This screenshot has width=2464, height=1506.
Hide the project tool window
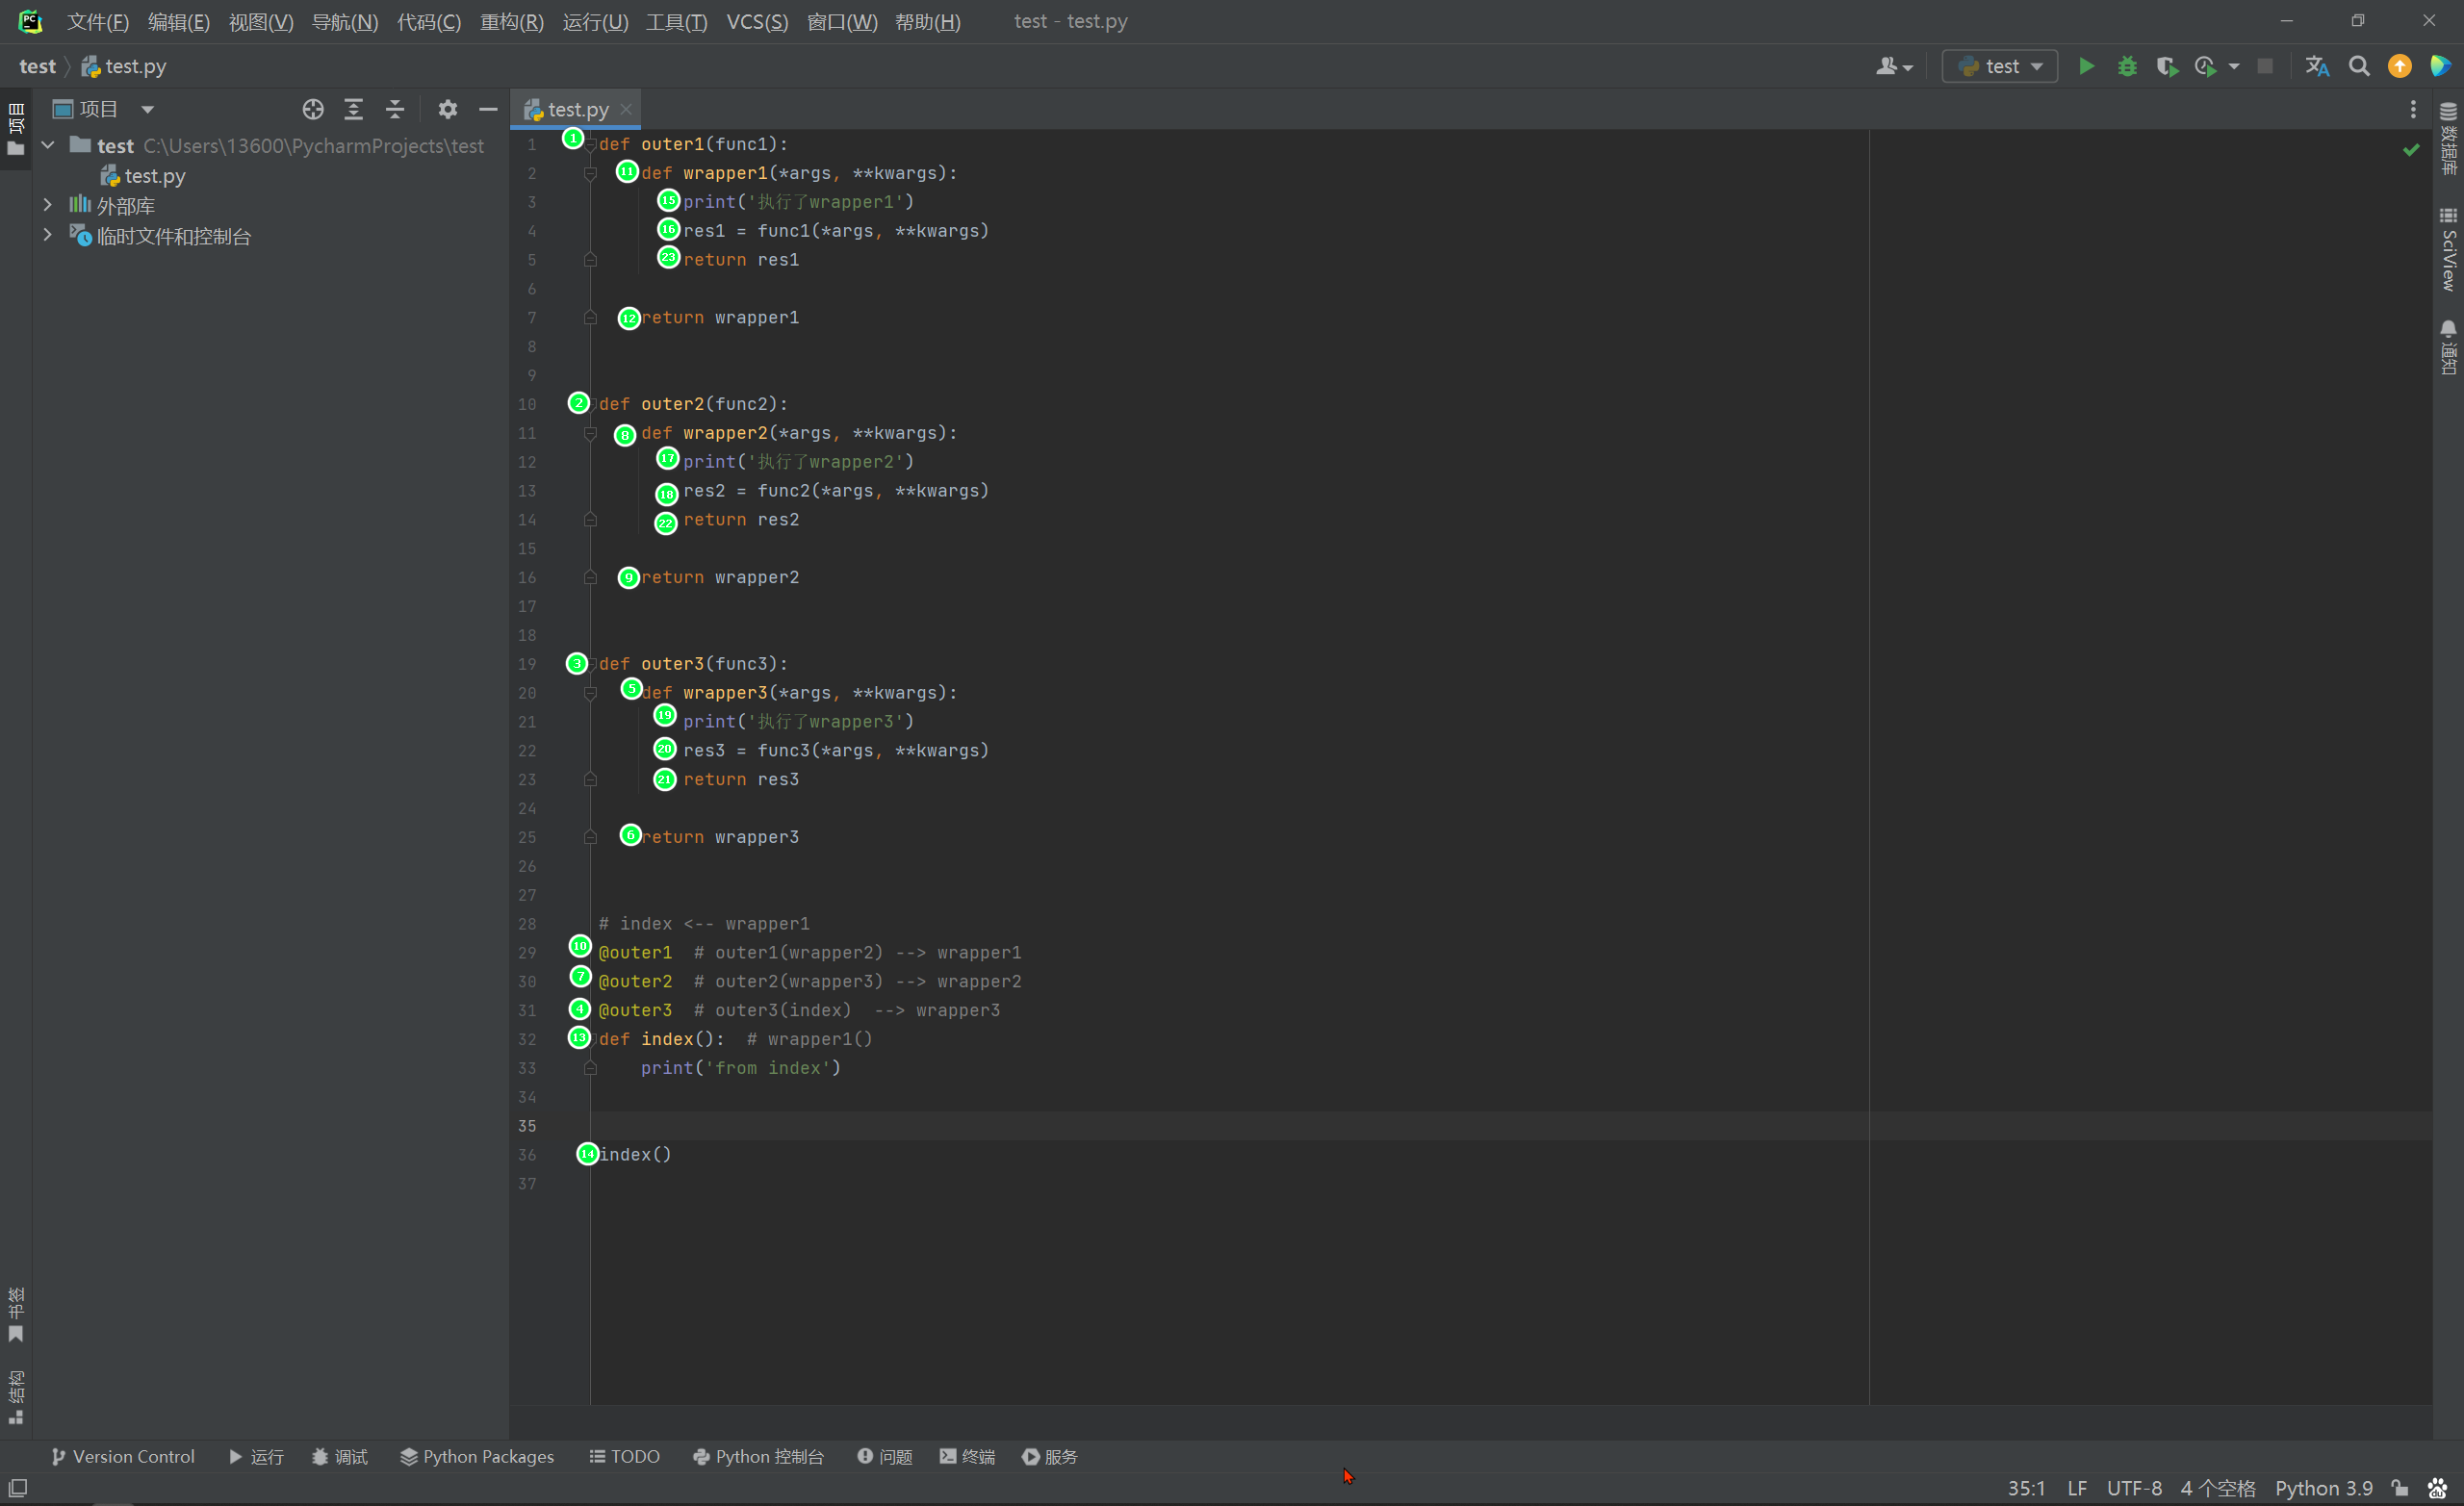488,109
